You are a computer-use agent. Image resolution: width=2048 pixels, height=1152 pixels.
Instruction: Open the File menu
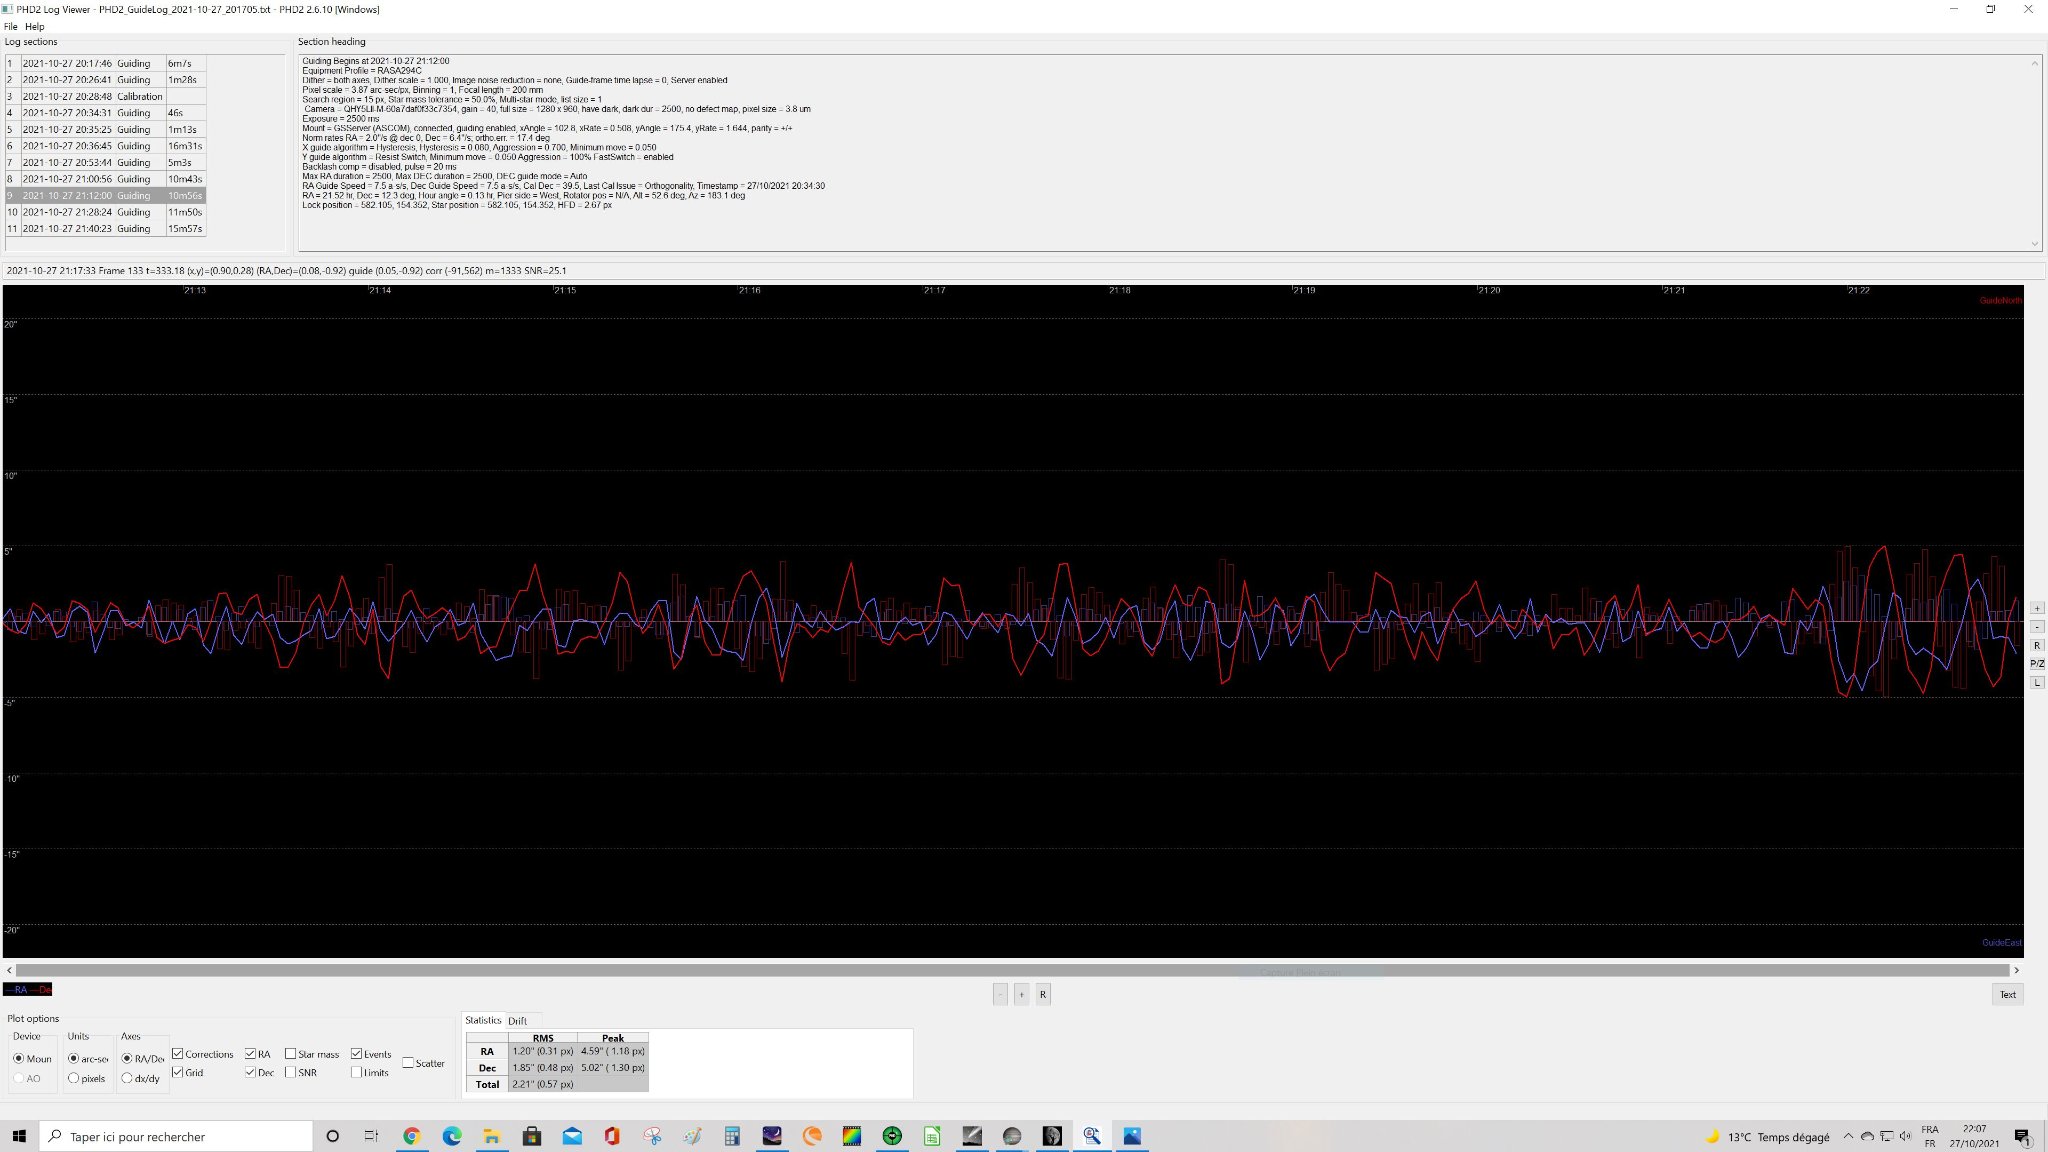pos(11,27)
